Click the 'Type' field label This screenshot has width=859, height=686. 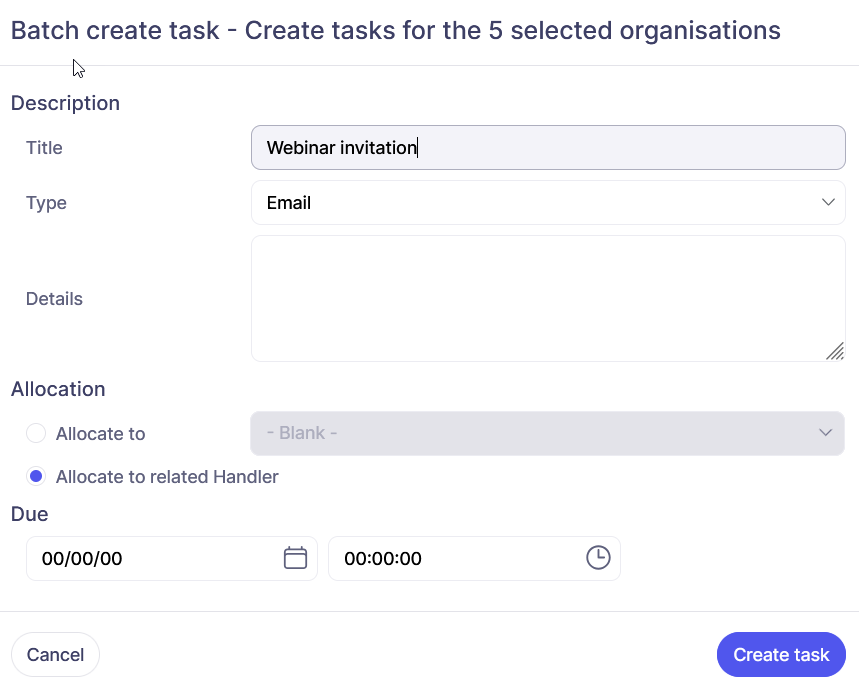click(46, 203)
